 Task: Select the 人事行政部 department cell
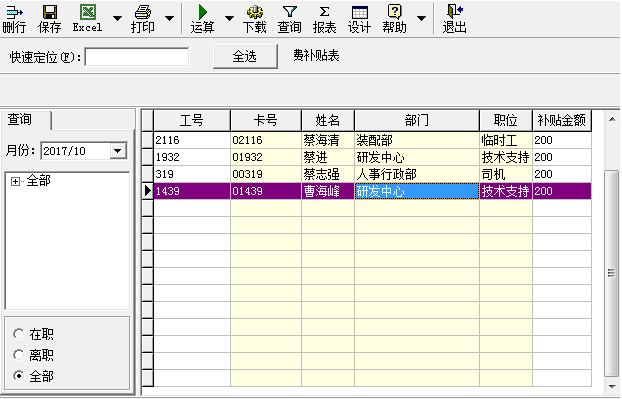[x=417, y=175]
